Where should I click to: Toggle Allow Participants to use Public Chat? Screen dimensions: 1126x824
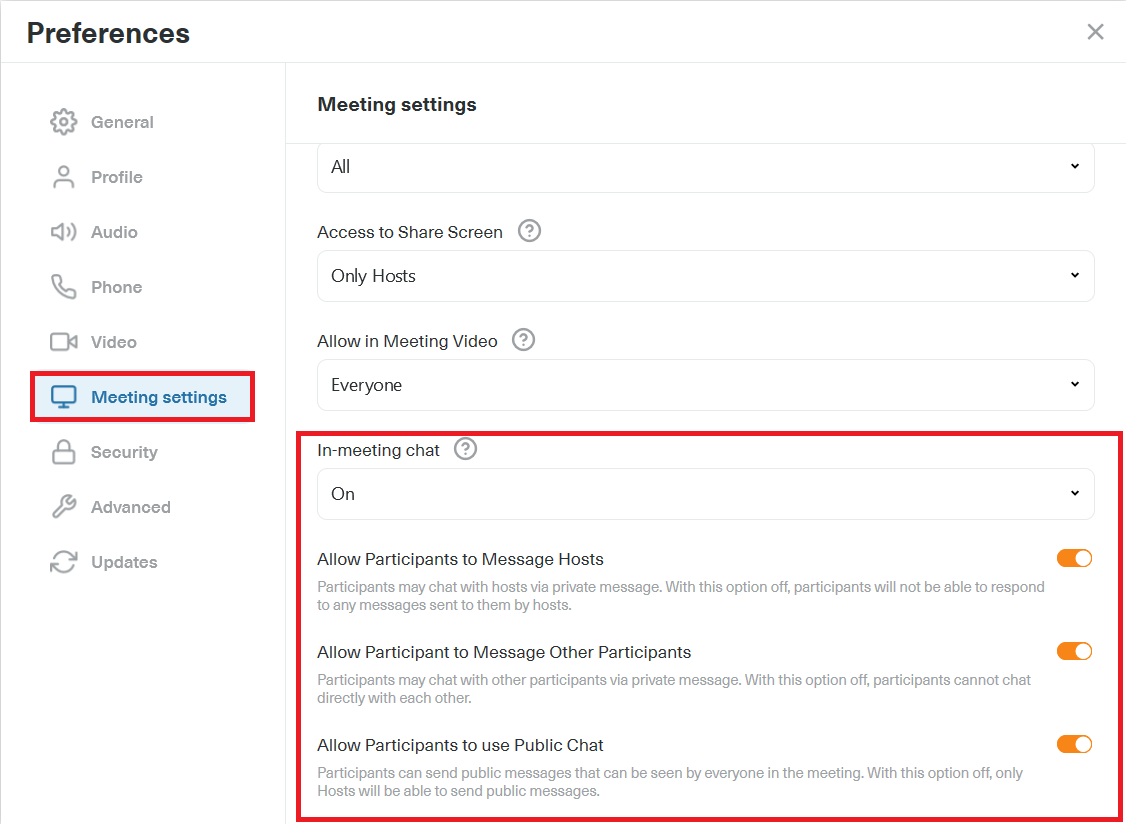pyautogui.click(x=1074, y=744)
